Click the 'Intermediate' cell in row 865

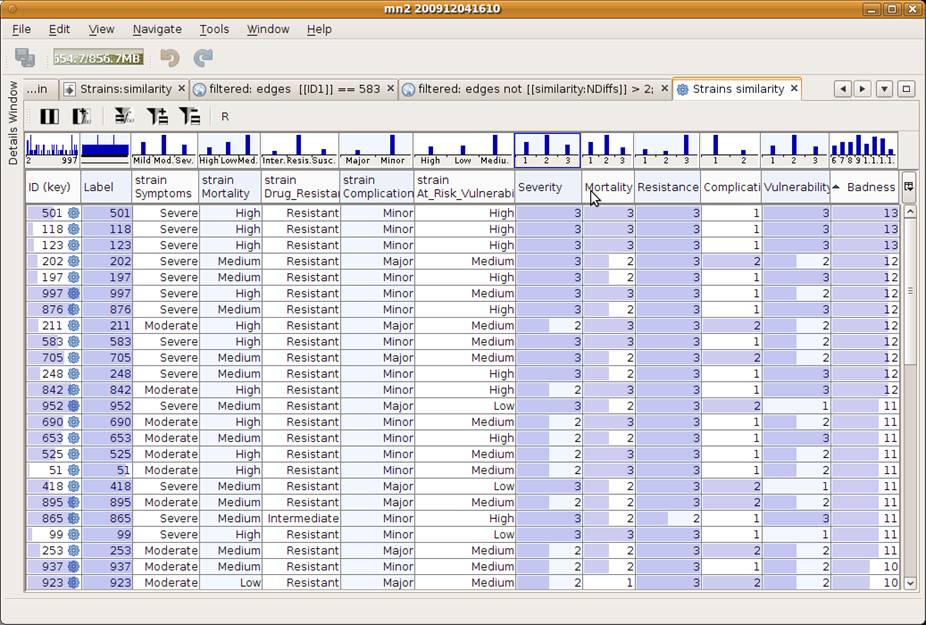301,518
